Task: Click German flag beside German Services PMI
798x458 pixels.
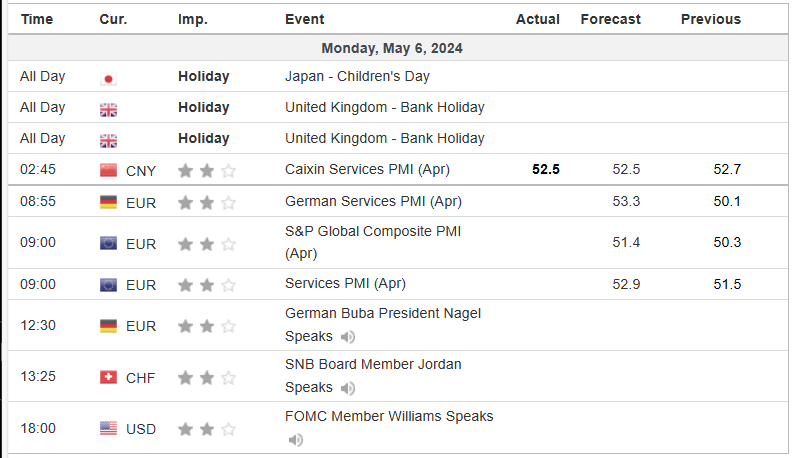Action: (108, 202)
